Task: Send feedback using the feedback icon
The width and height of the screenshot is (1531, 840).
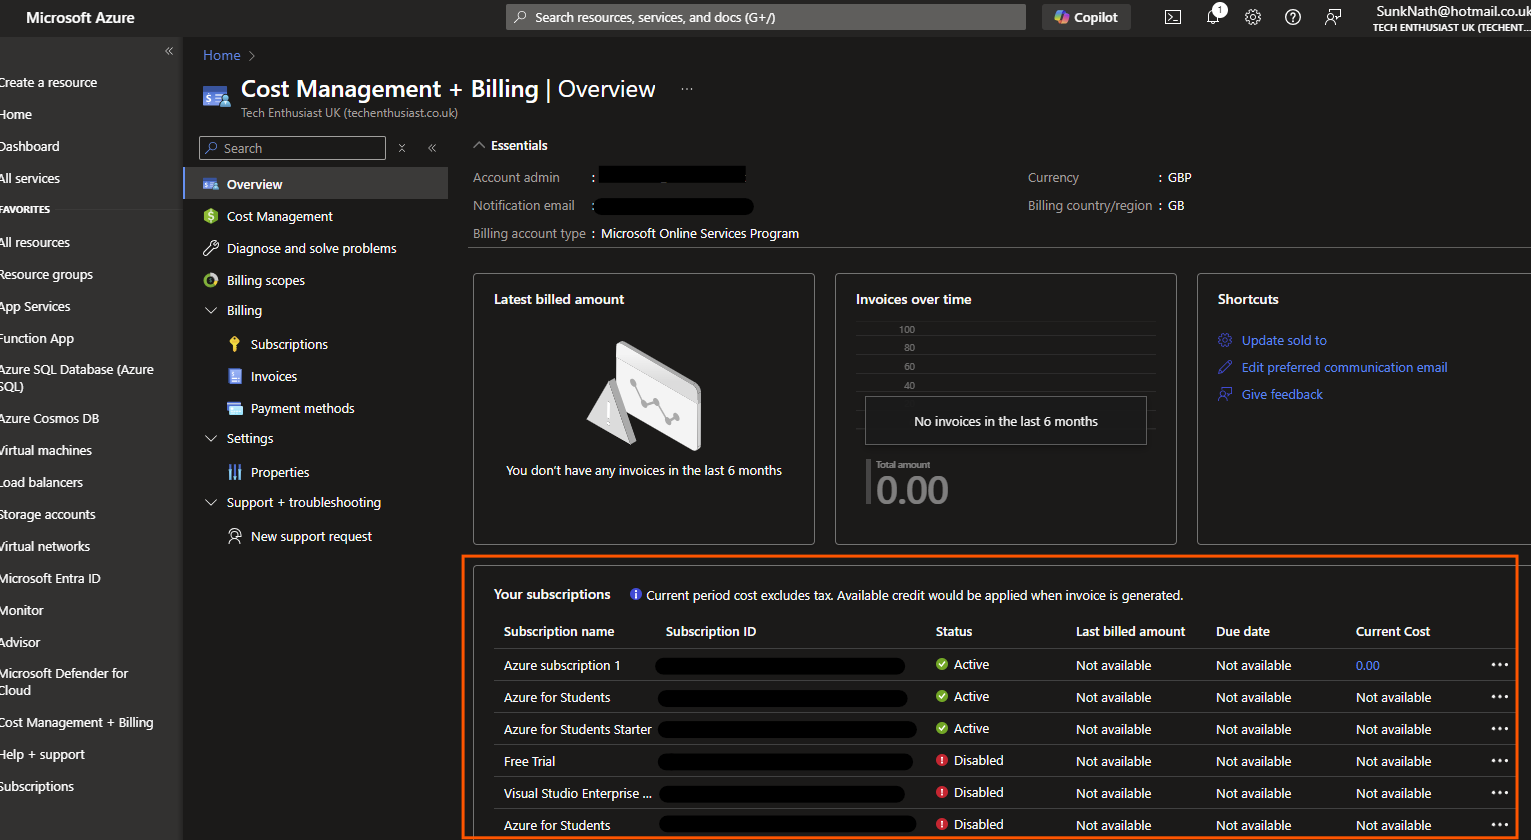Action: [x=1332, y=17]
